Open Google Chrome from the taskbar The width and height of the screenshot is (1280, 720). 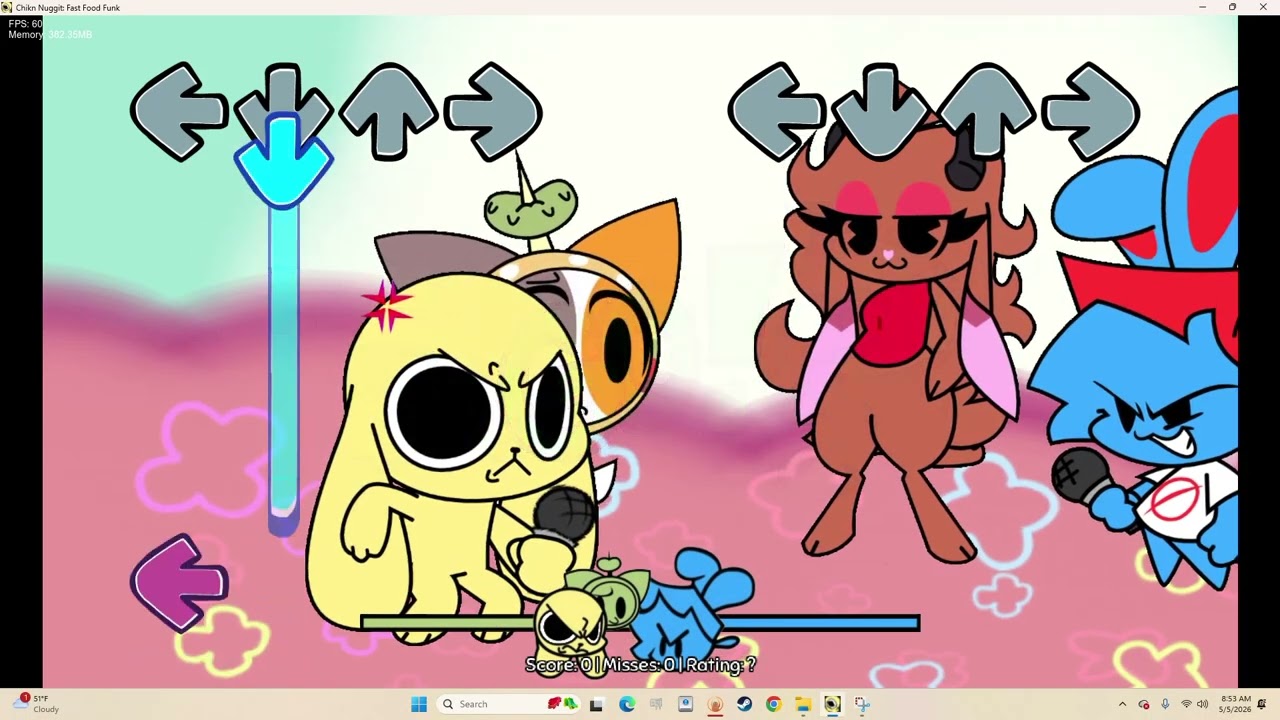coord(773,704)
